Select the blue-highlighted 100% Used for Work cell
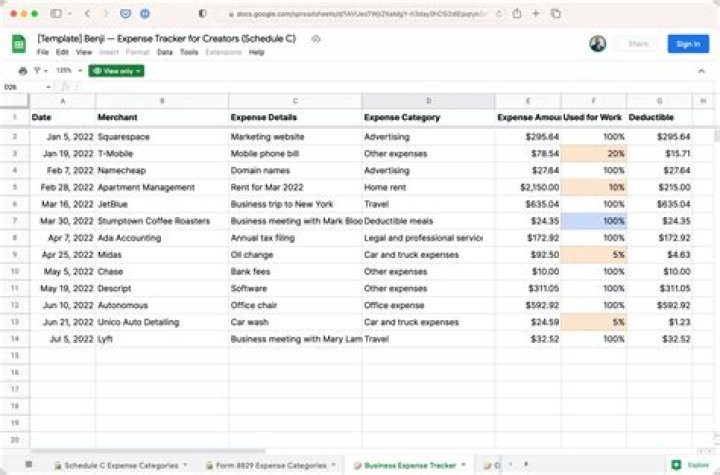Image resolution: width=720 pixels, height=475 pixels. [x=594, y=220]
